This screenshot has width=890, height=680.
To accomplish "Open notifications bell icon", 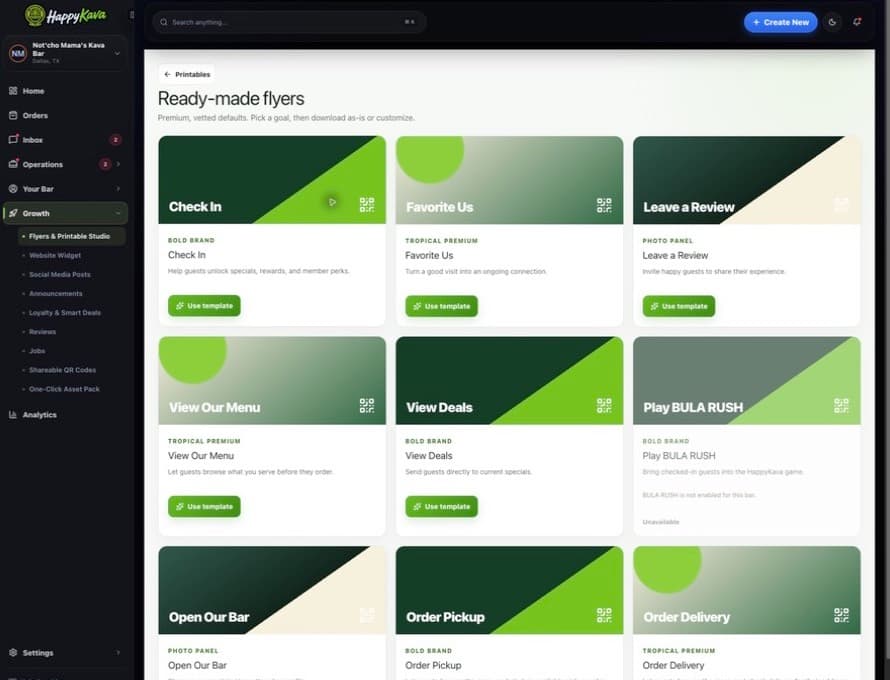I will coord(857,22).
